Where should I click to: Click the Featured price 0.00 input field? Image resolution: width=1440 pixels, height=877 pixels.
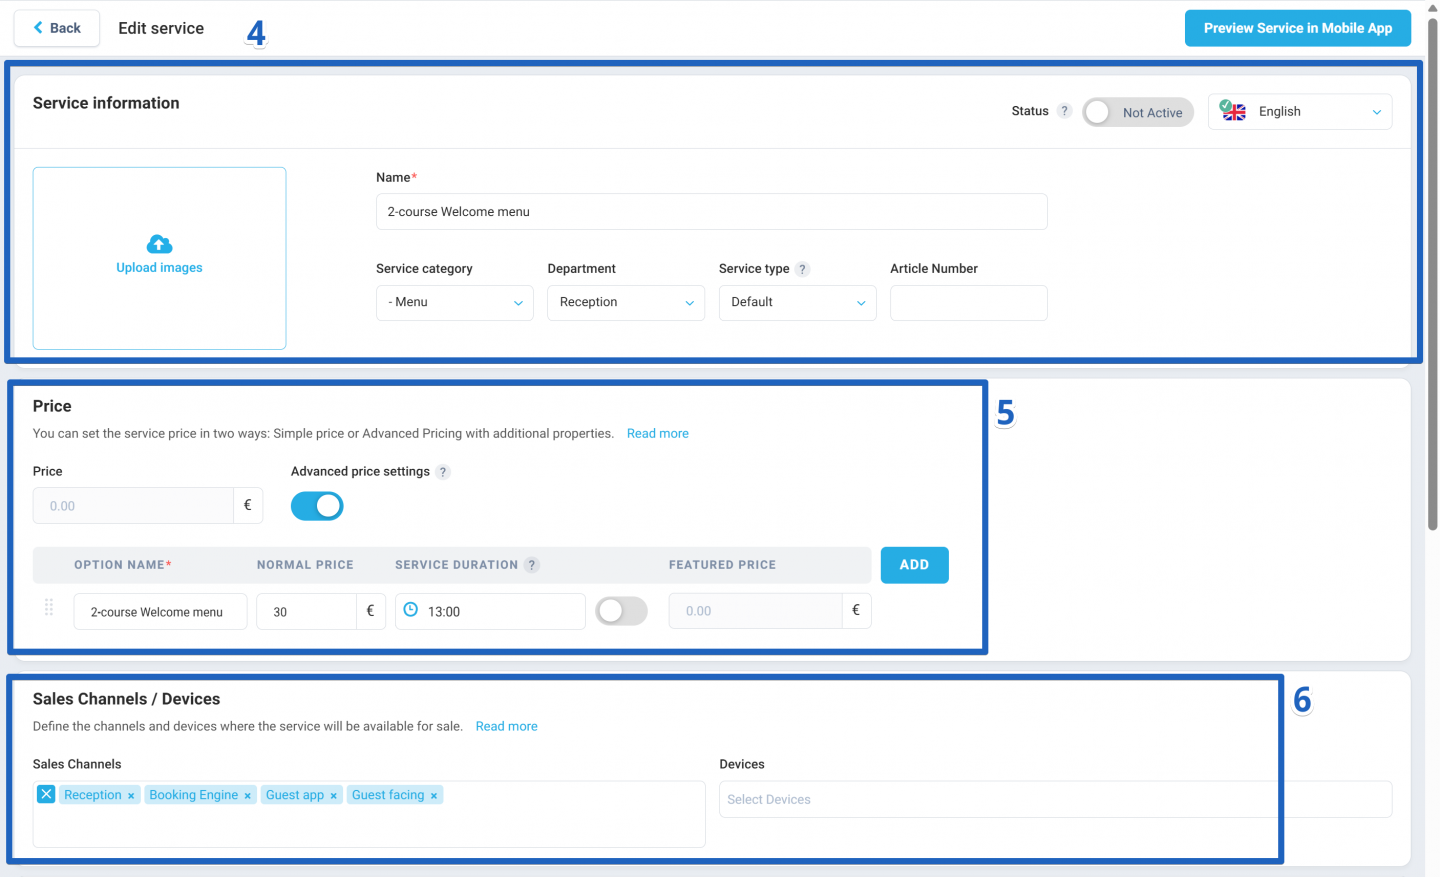pyautogui.click(x=755, y=611)
